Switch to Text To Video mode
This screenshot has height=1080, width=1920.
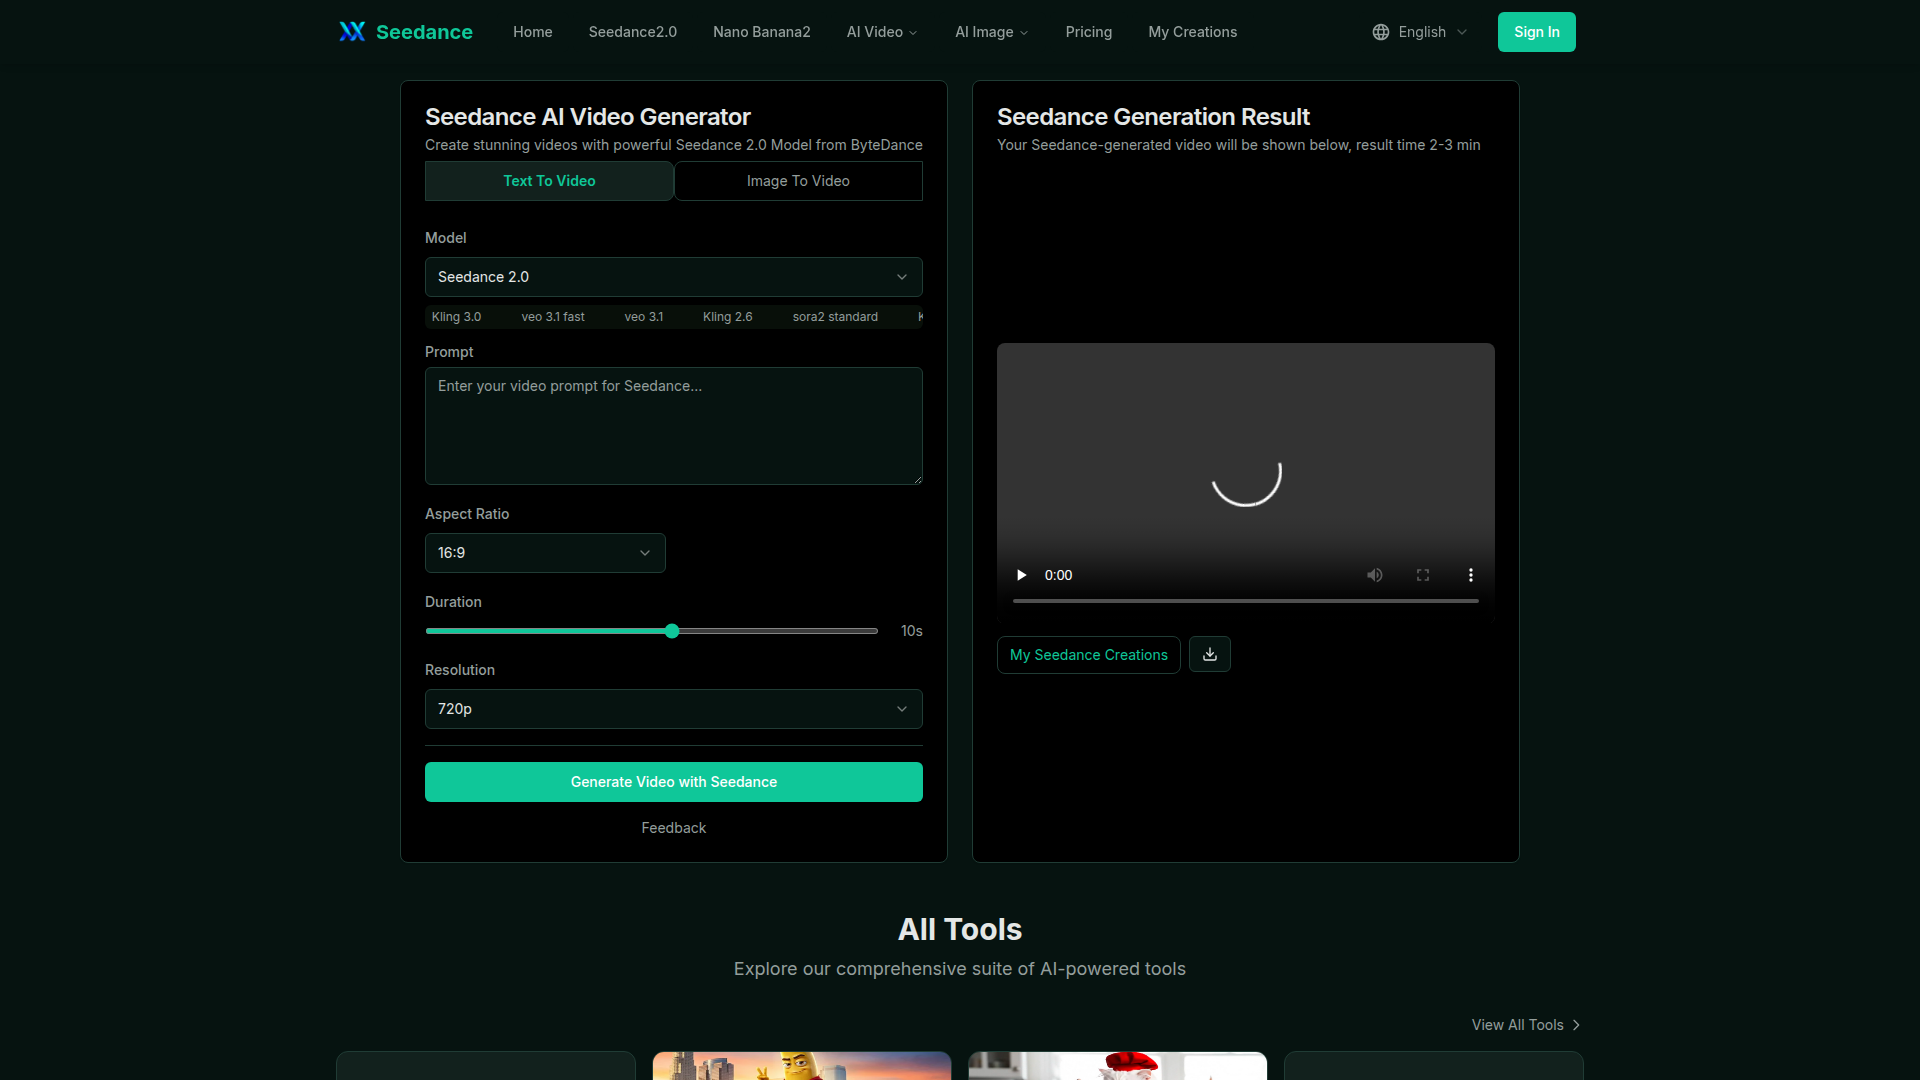pos(549,181)
